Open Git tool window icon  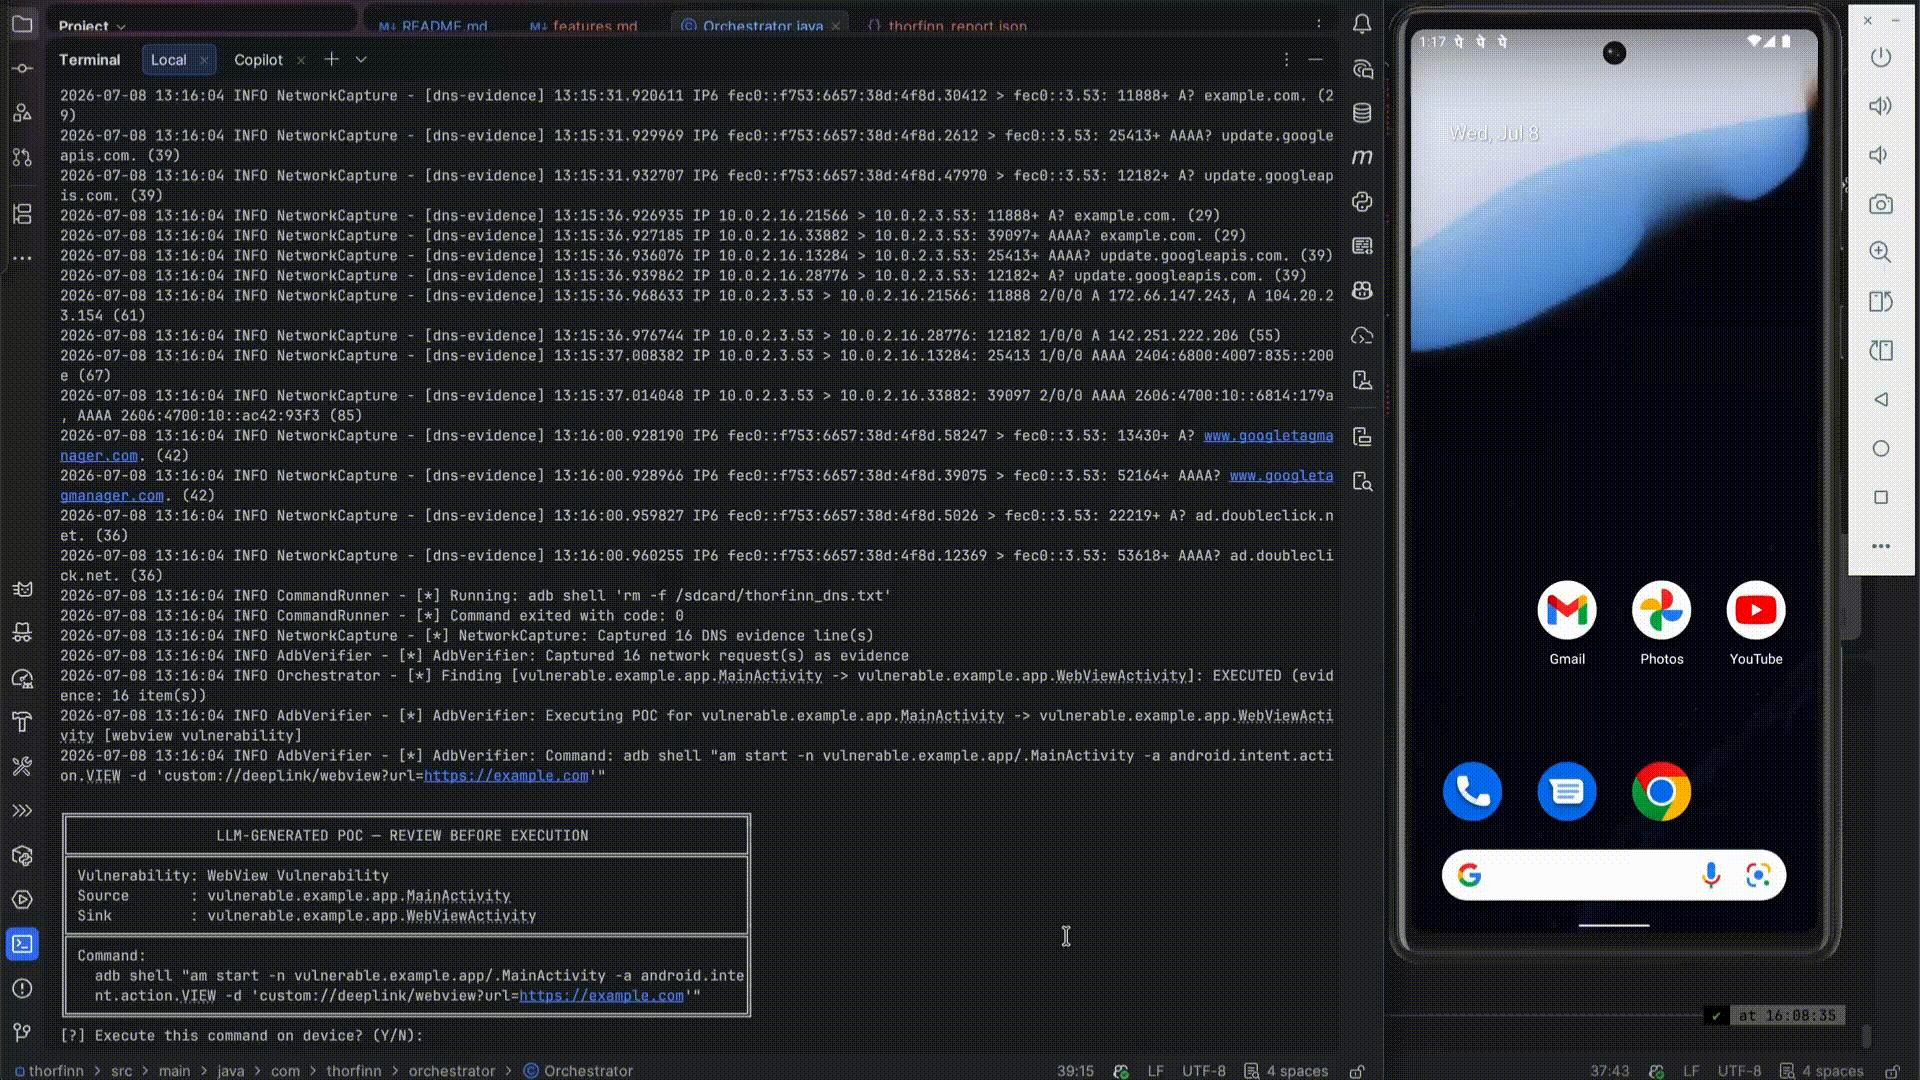pyautogui.click(x=22, y=1032)
